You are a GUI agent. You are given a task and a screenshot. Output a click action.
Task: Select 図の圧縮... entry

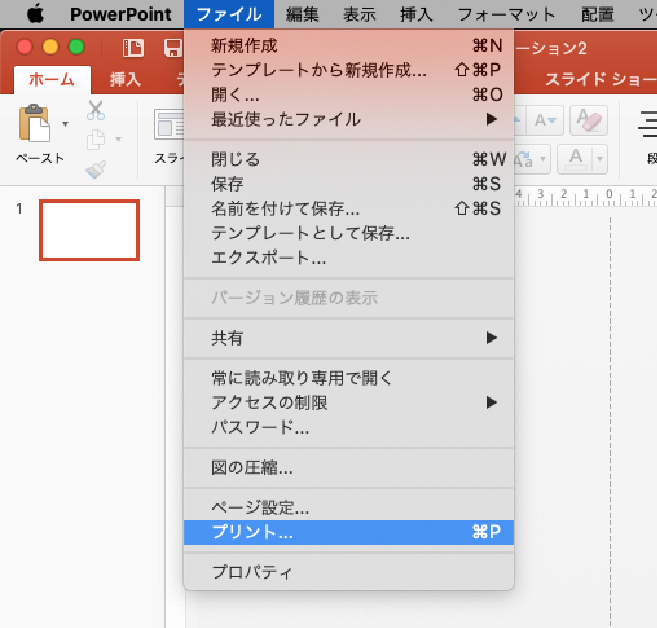pyautogui.click(x=349, y=468)
